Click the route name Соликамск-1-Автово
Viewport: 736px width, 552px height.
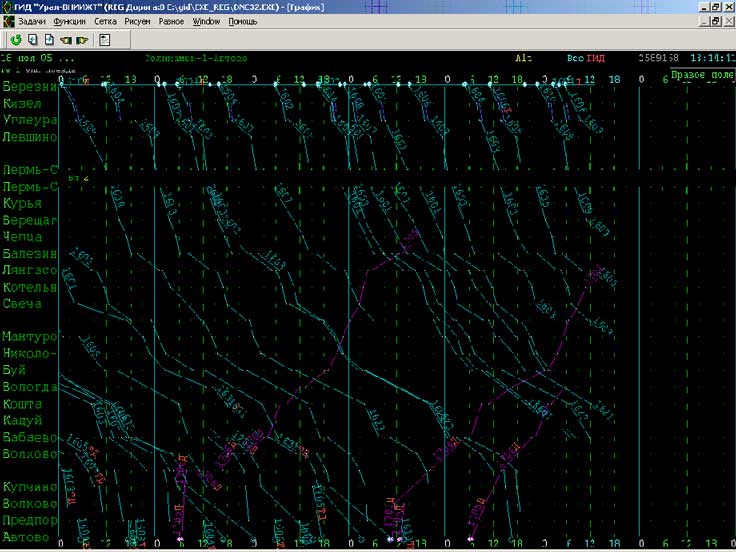click(196, 58)
